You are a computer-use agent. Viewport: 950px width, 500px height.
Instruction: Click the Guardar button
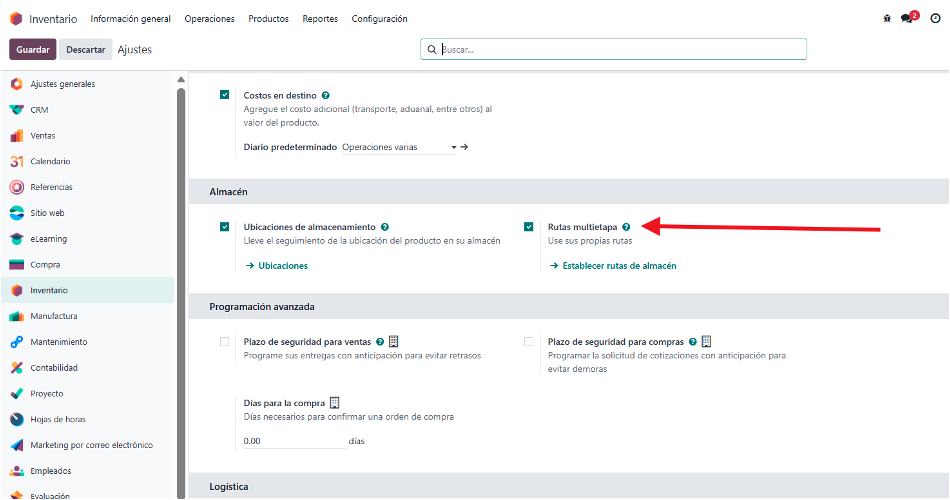[x=33, y=49]
